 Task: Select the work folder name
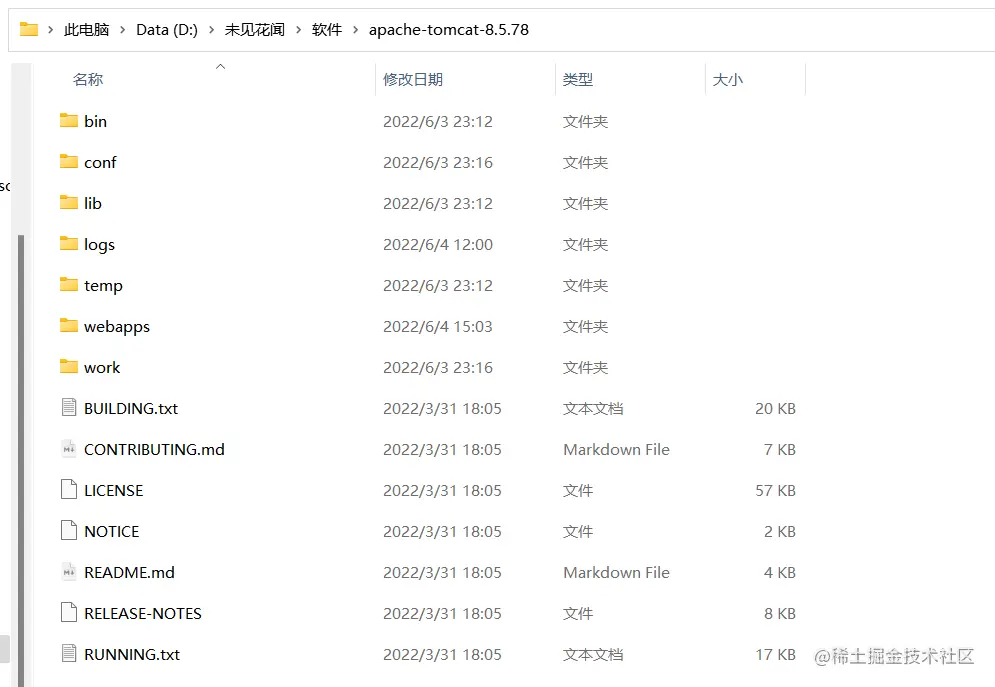tap(102, 367)
